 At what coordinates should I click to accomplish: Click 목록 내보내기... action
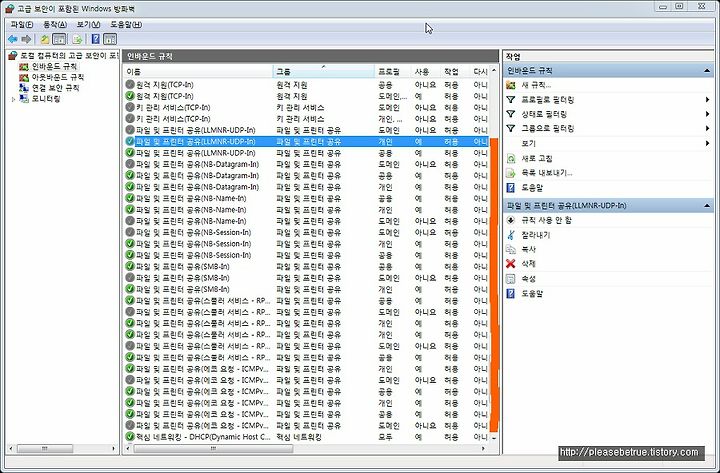tap(547, 173)
